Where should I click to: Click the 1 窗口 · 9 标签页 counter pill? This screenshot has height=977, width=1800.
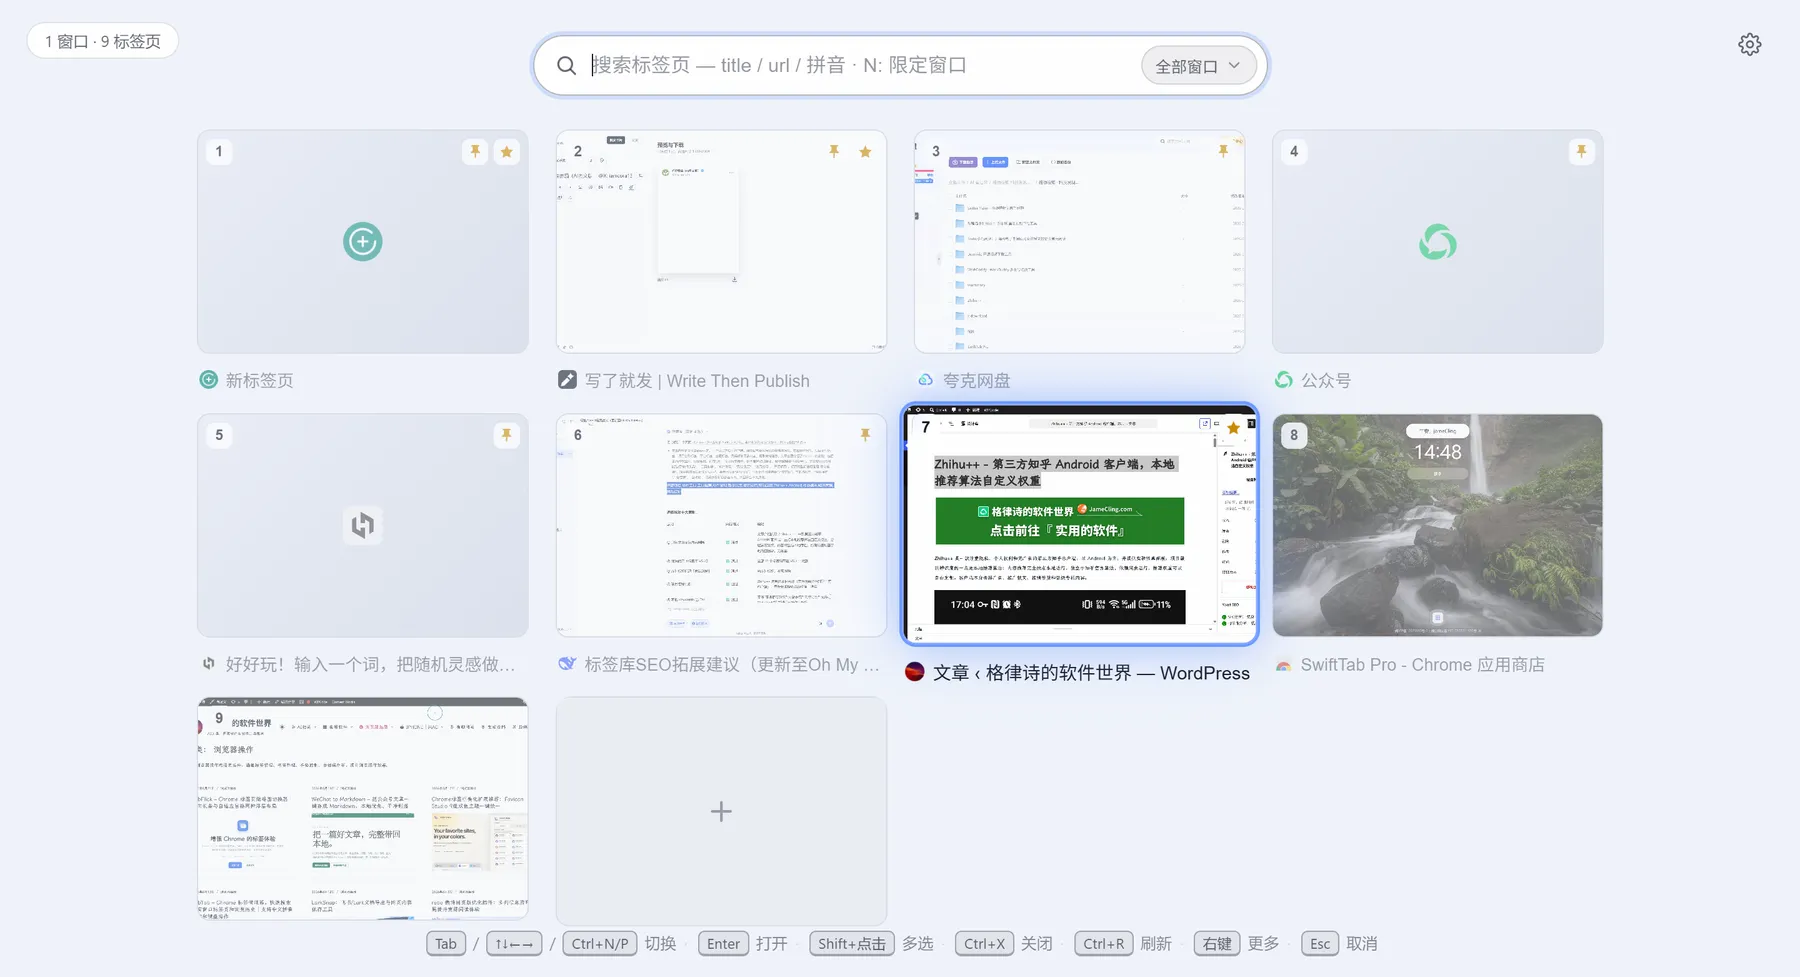point(103,41)
